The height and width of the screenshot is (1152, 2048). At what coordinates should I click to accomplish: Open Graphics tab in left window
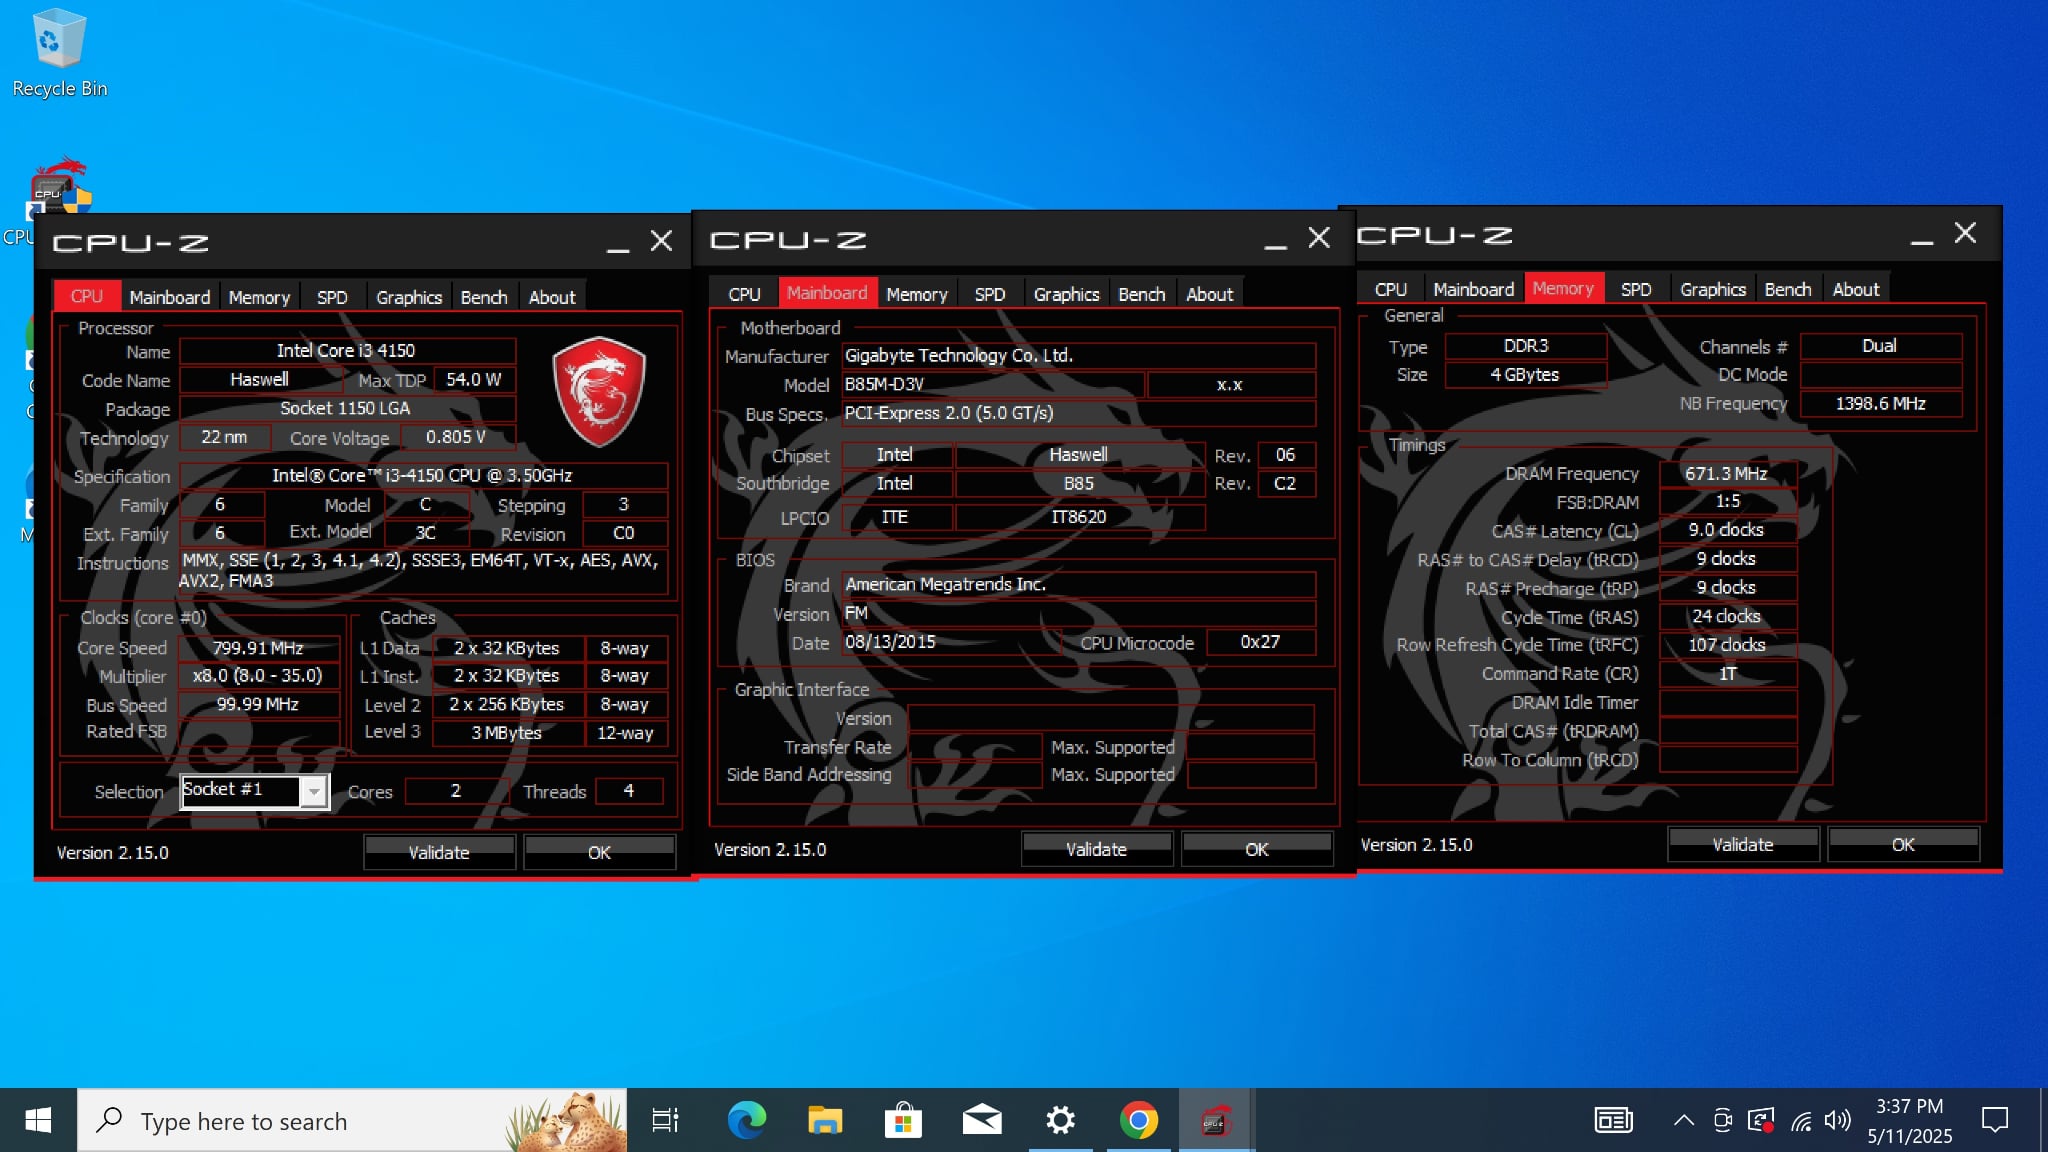(x=409, y=297)
